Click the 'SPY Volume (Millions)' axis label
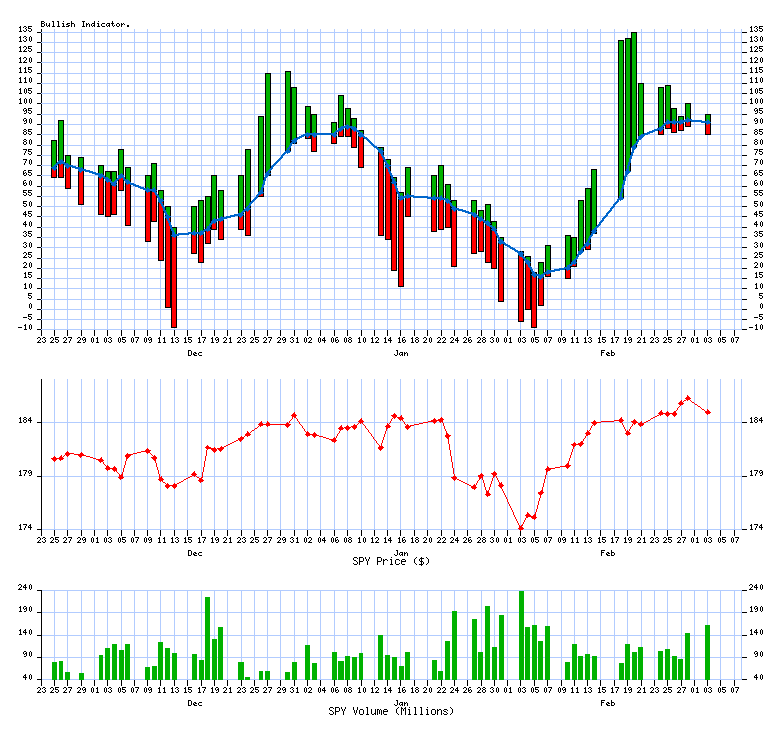784x729 pixels. (391, 711)
